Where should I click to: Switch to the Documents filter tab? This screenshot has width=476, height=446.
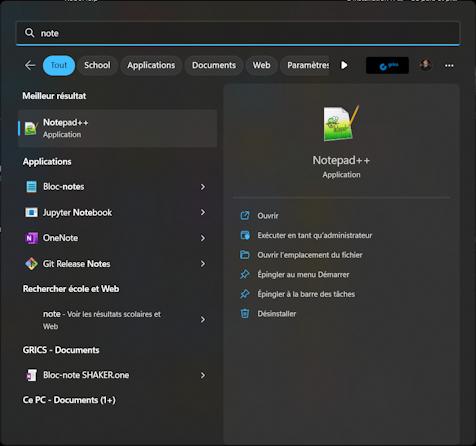[x=214, y=65]
